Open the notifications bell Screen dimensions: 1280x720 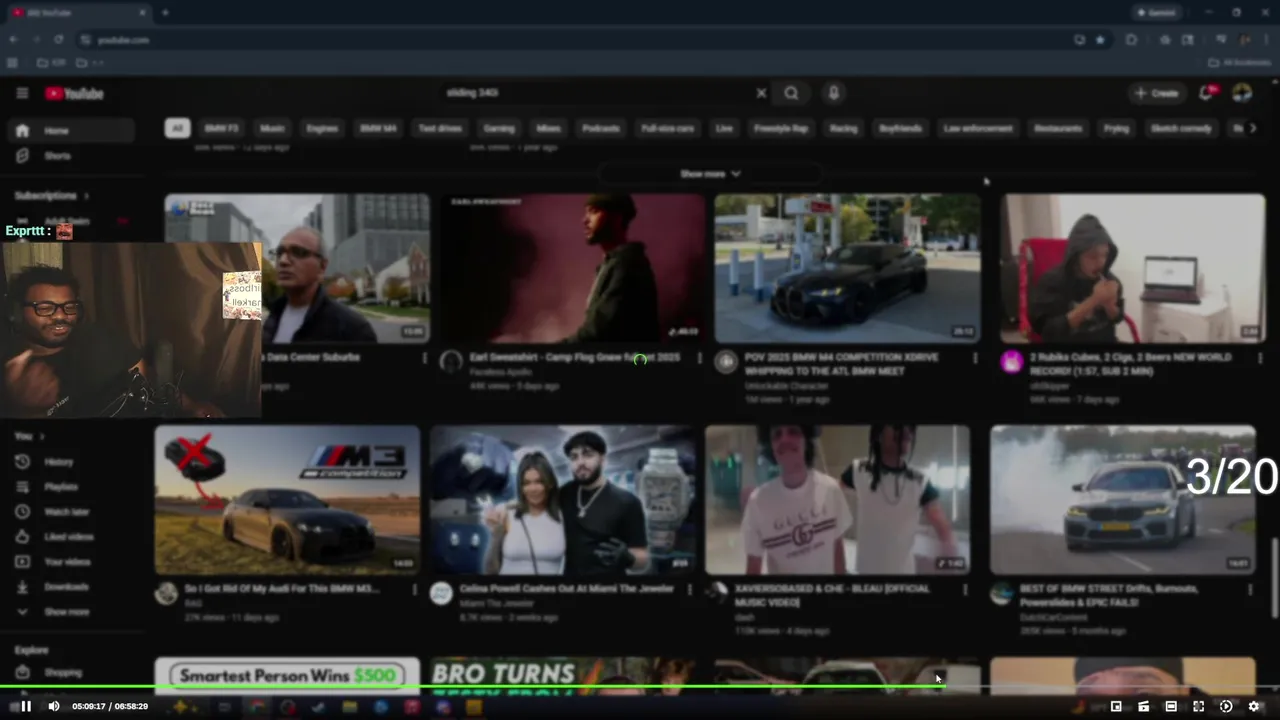pos(1207,93)
